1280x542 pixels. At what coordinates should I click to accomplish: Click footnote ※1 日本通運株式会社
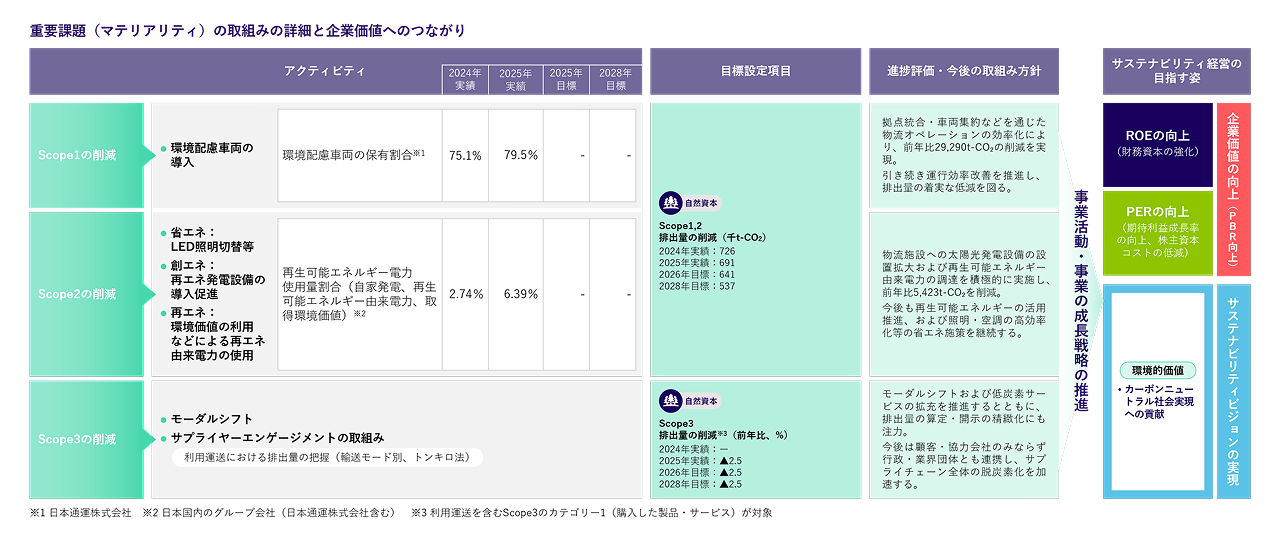81,513
